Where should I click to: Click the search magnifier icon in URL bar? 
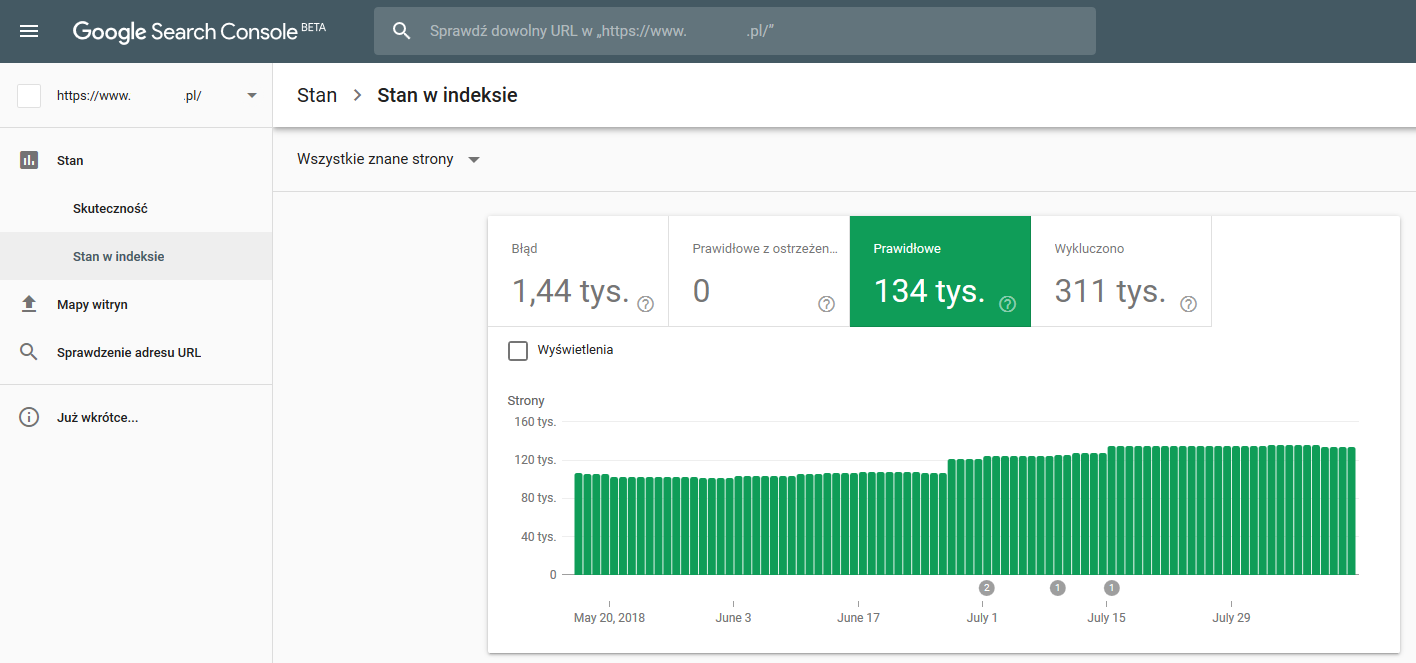[x=402, y=31]
